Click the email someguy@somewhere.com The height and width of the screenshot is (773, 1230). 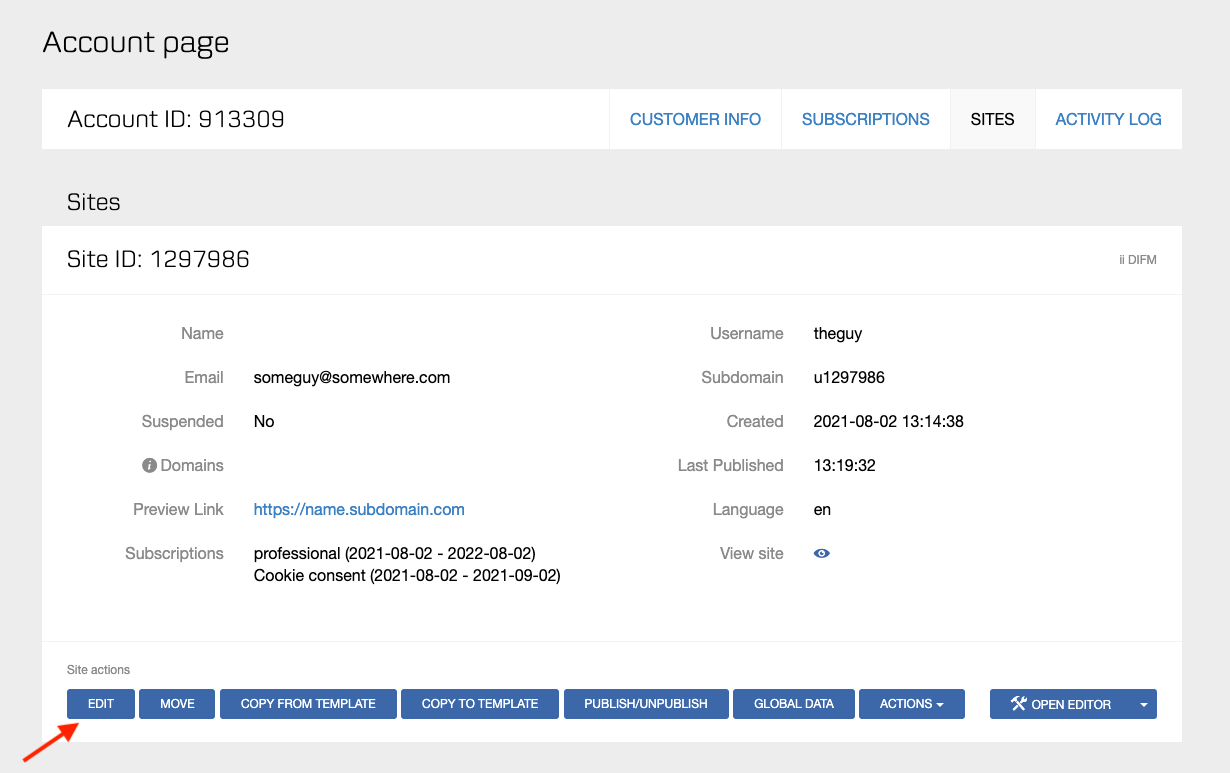352,378
